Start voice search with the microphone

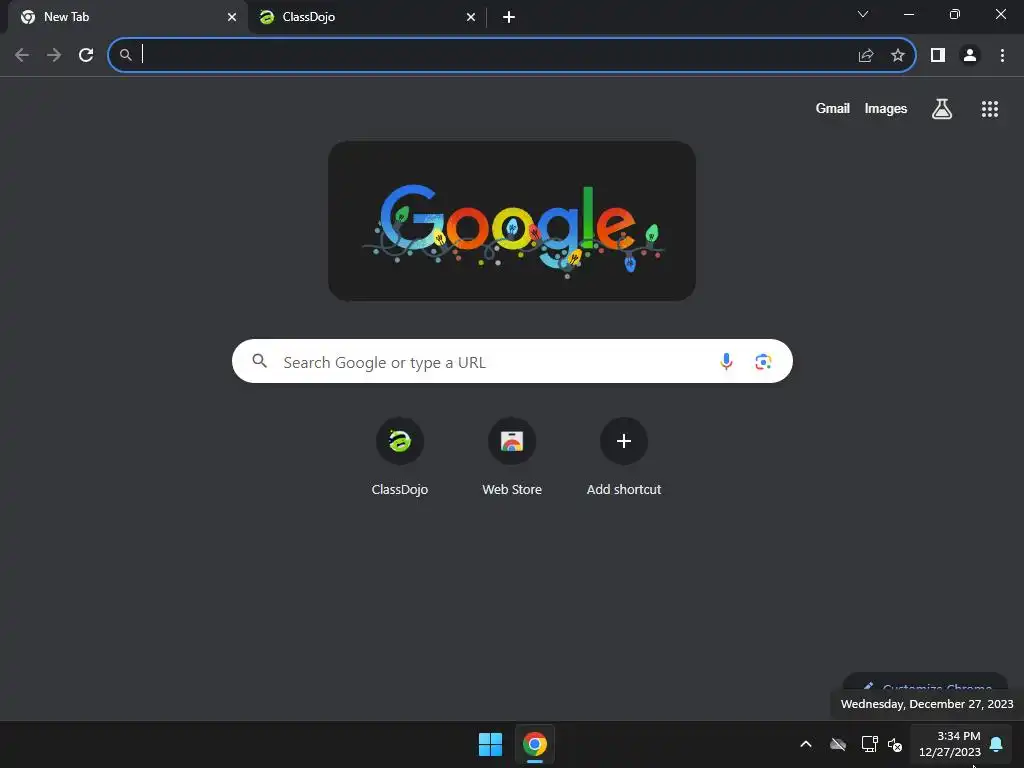click(726, 361)
